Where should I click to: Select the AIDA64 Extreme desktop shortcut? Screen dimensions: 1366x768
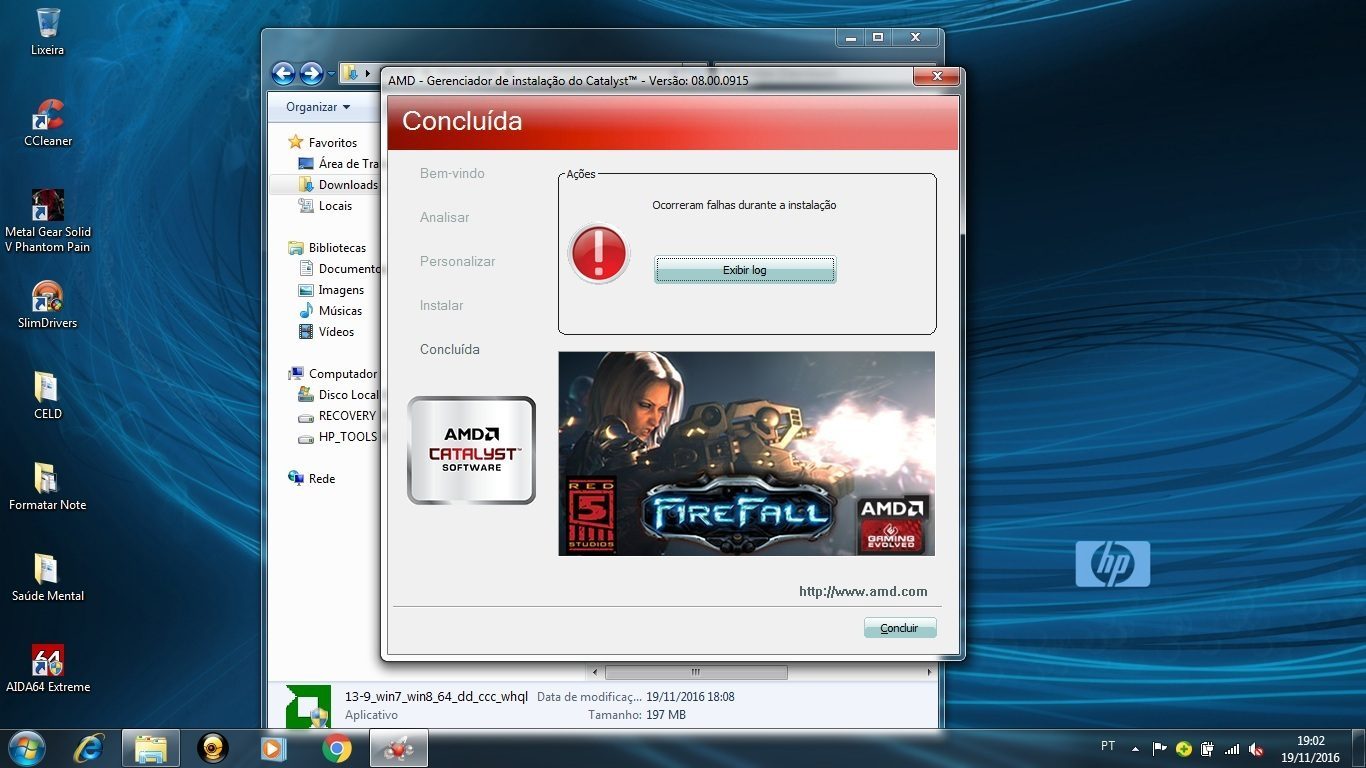pos(47,669)
